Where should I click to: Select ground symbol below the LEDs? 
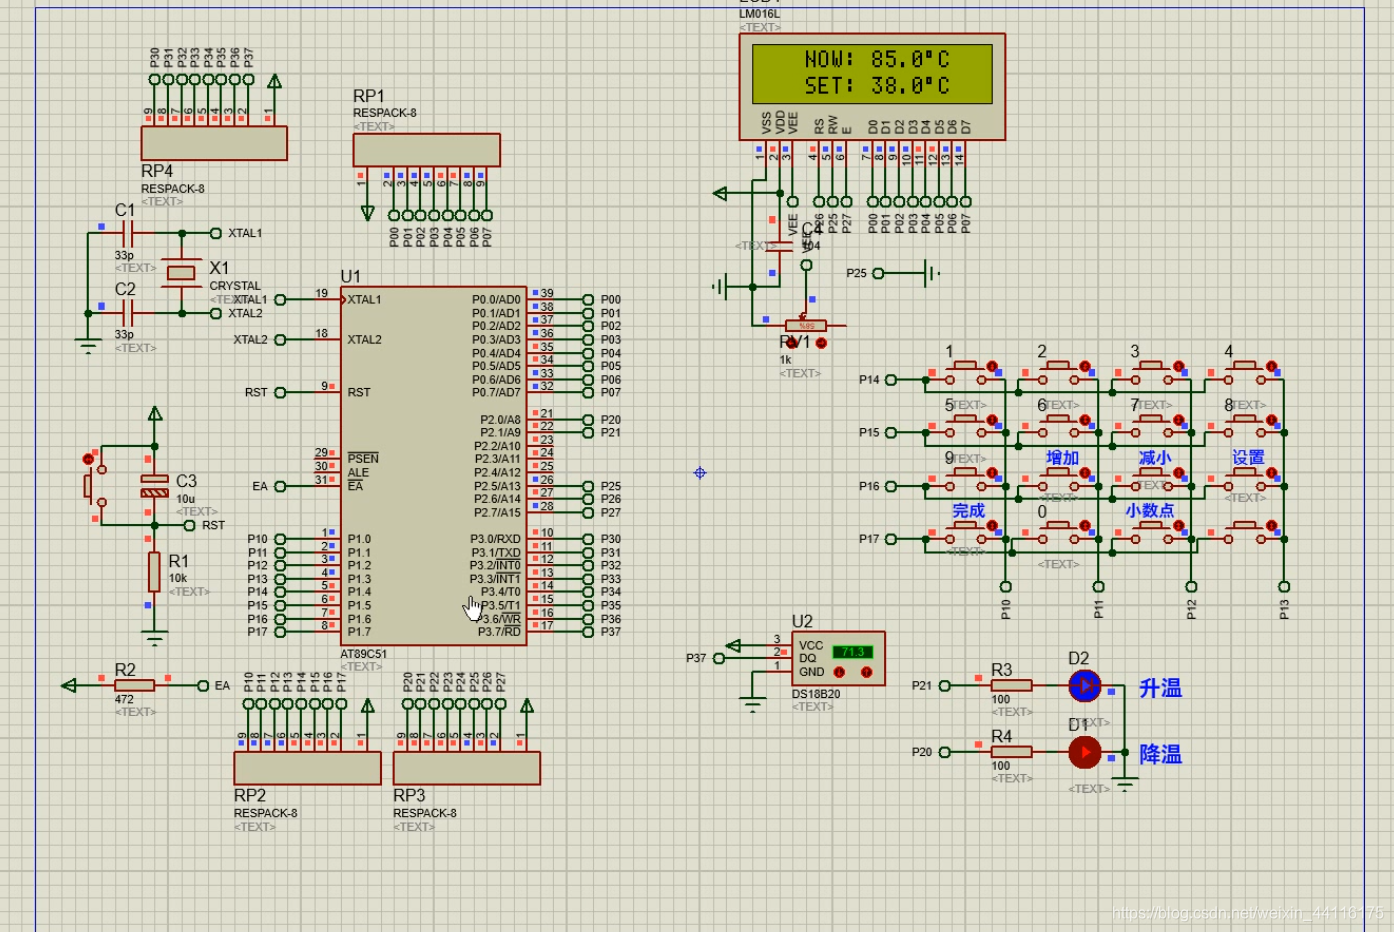point(1125,784)
